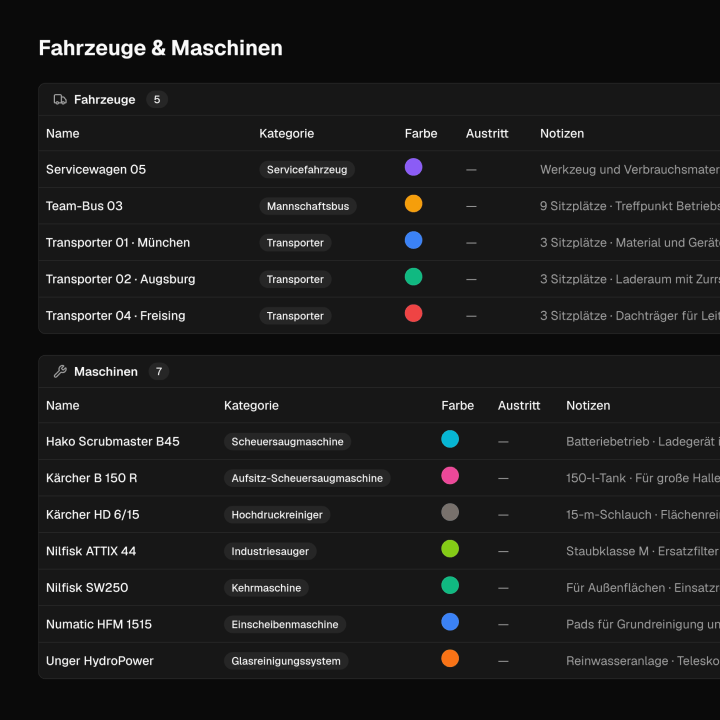Click the Notizen column header in Maschinen table
Viewport: 720px width, 720px height.
[x=588, y=405]
